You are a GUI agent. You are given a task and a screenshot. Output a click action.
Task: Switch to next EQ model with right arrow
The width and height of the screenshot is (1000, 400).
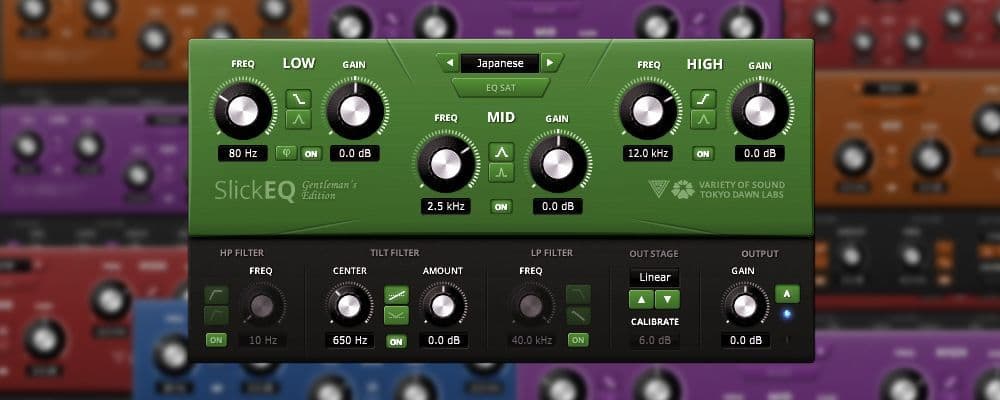point(551,63)
